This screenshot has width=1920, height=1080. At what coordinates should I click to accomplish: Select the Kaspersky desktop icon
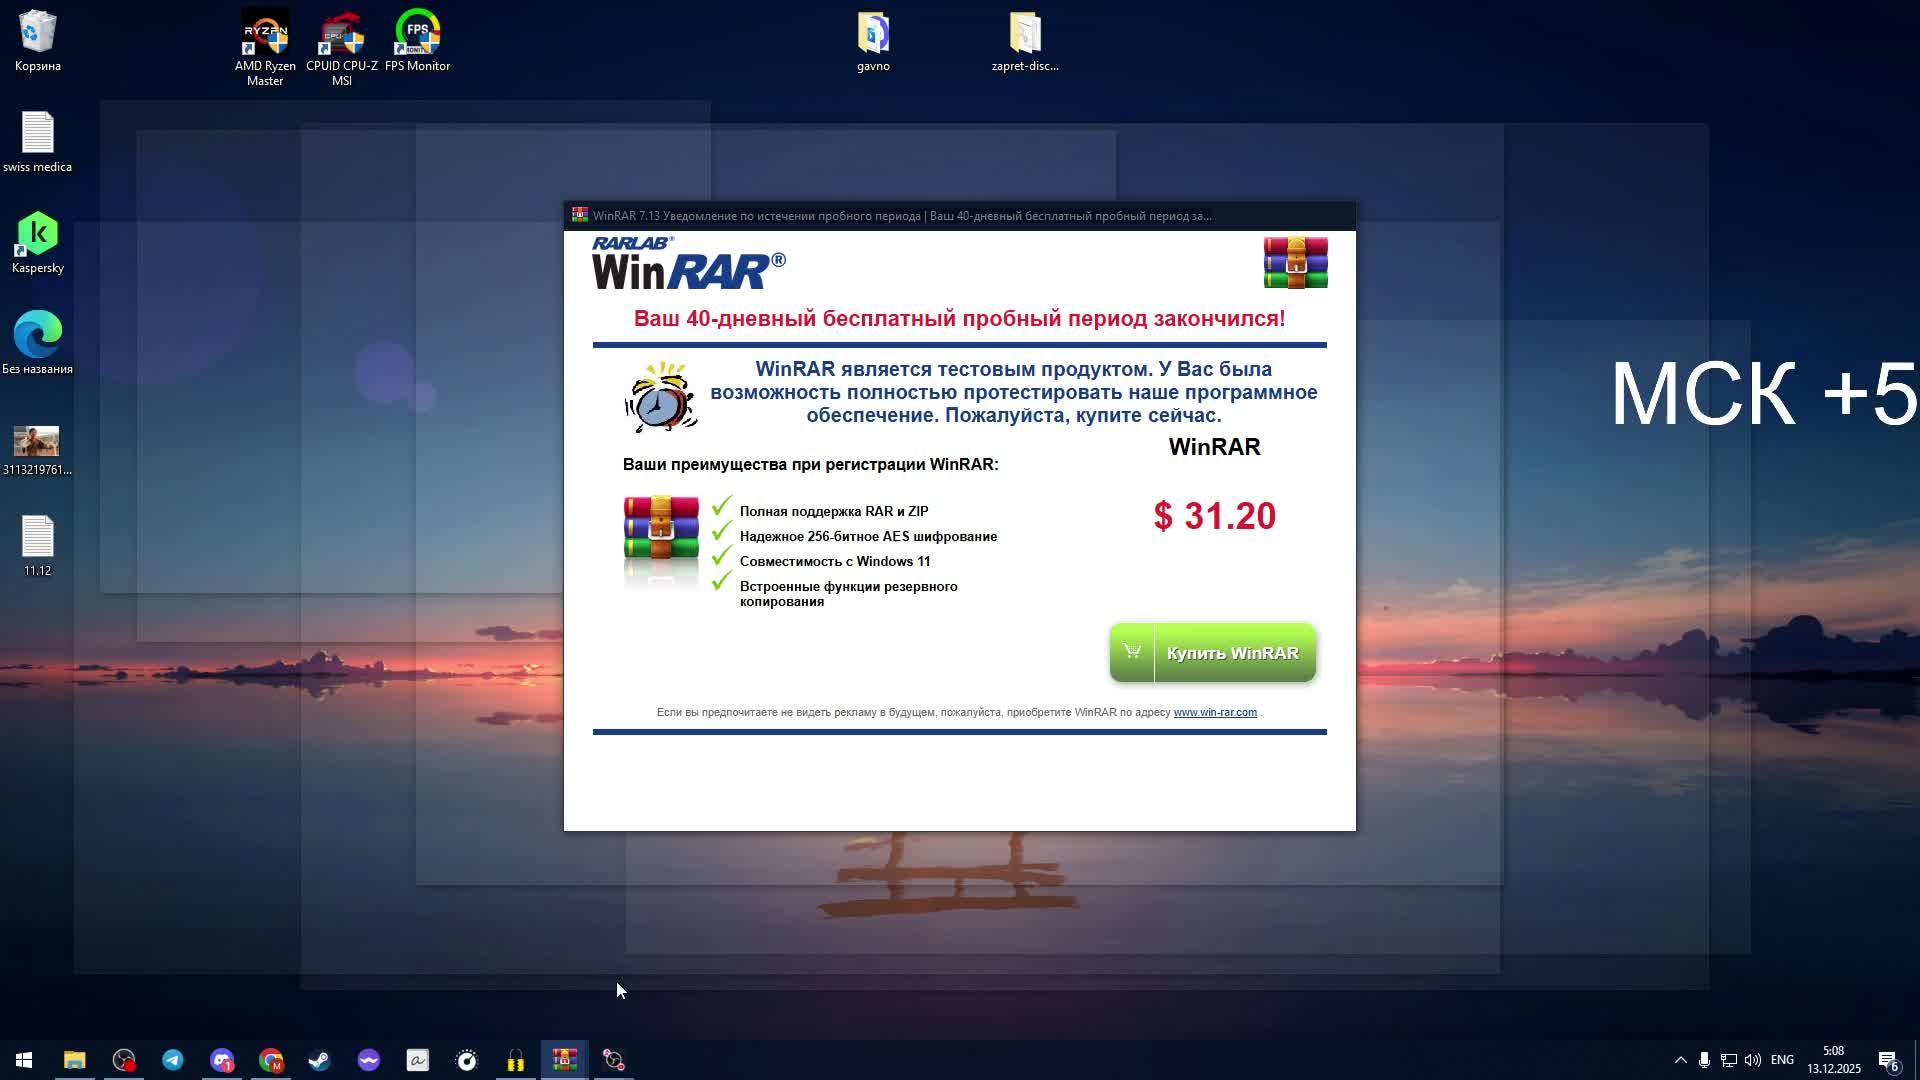click(x=37, y=235)
